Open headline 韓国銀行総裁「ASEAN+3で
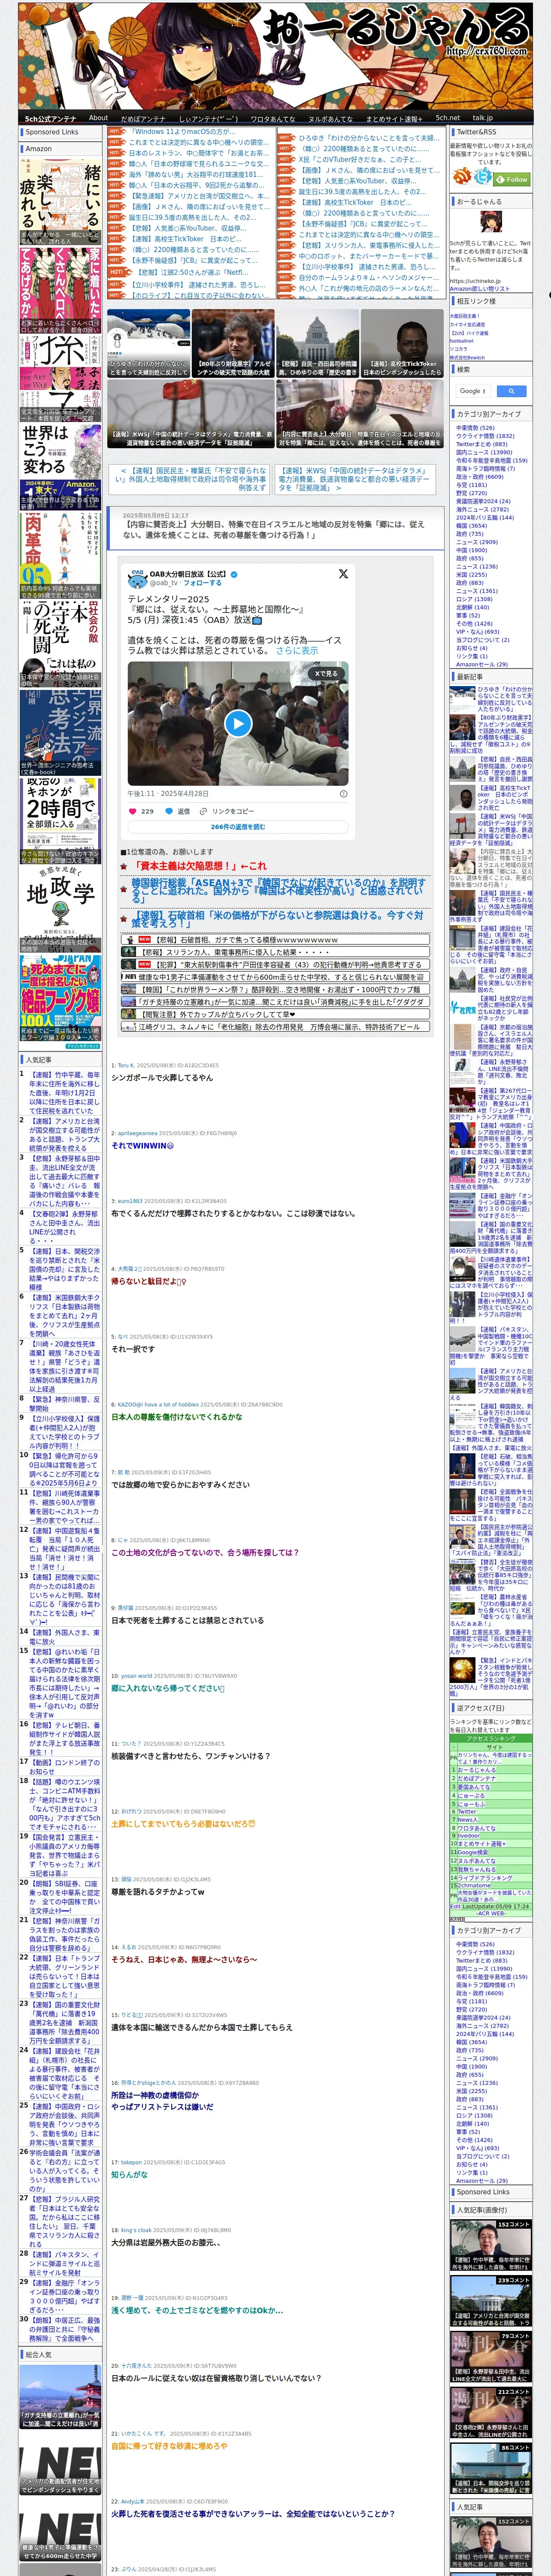 [x=278, y=890]
